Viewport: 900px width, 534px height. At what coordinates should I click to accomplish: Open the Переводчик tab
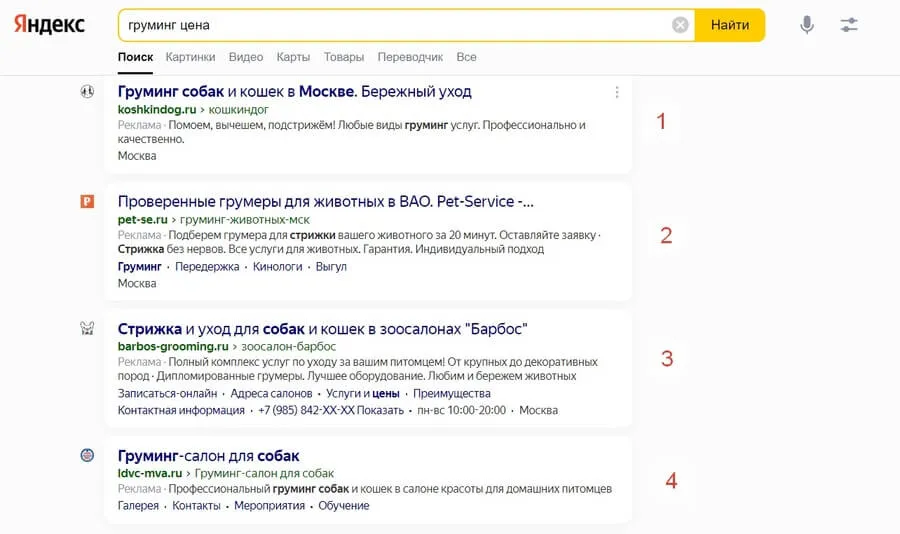[x=410, y=57]
